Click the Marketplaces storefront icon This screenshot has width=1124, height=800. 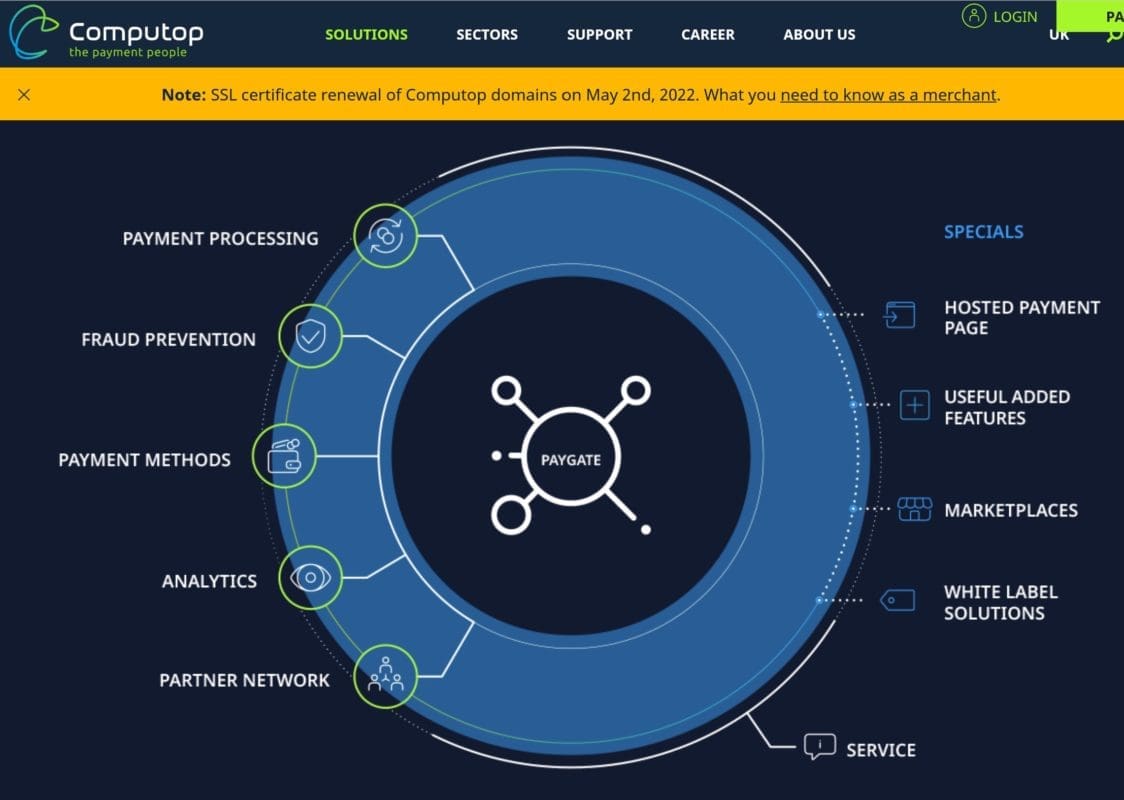tap(914, 509)
